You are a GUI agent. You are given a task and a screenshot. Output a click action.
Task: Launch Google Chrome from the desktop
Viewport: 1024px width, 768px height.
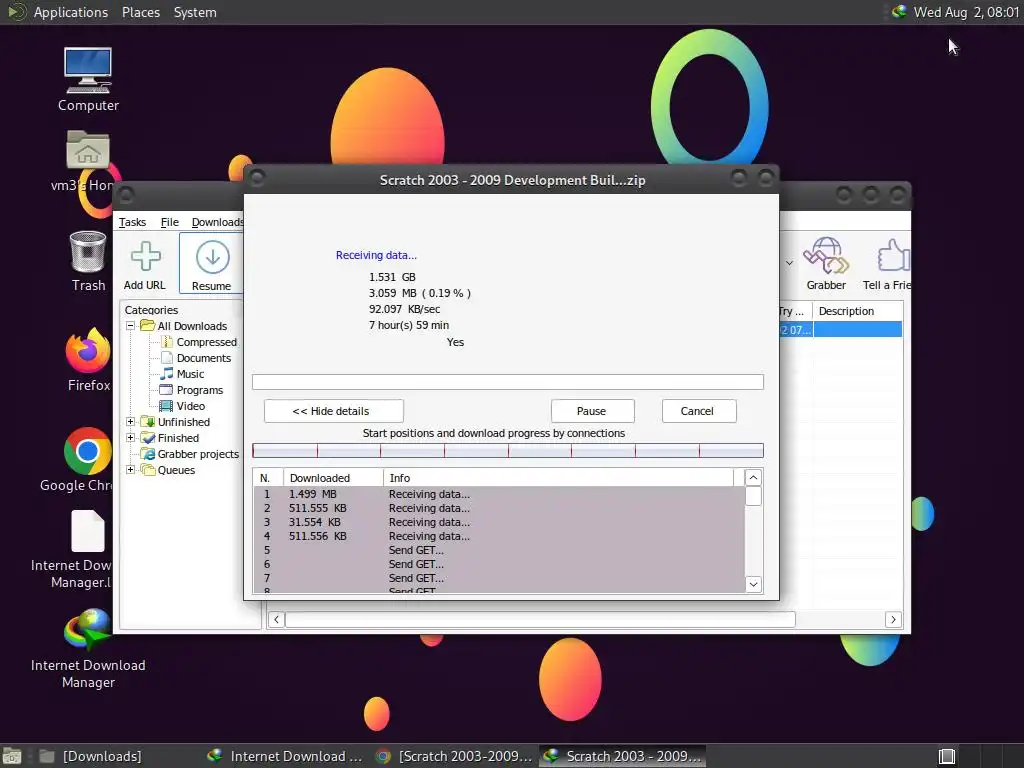click(x=88, y=451)
